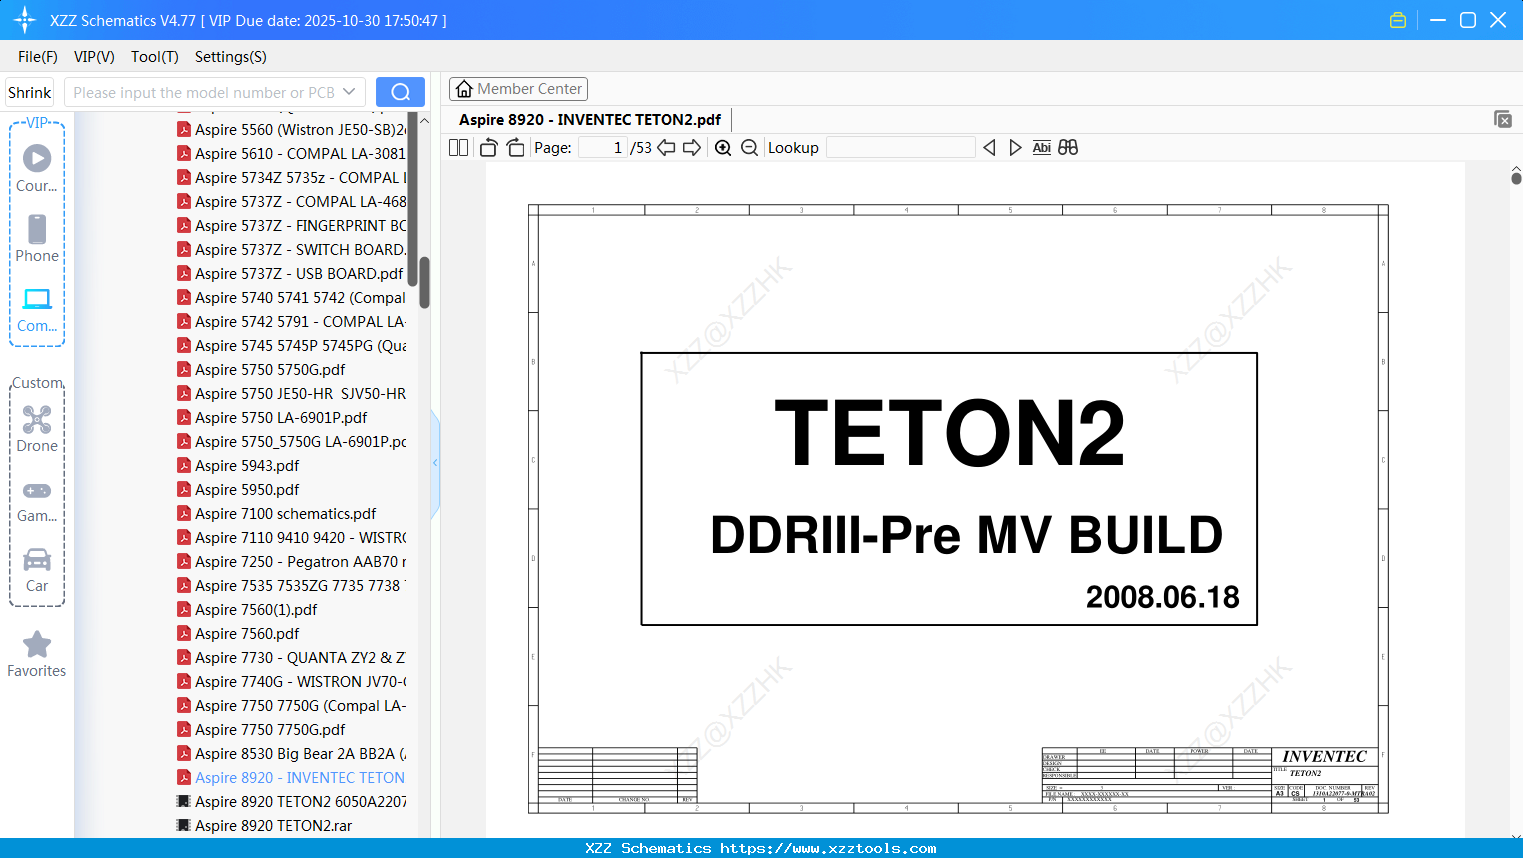Click the Lookup text field

tap(901, 148)
